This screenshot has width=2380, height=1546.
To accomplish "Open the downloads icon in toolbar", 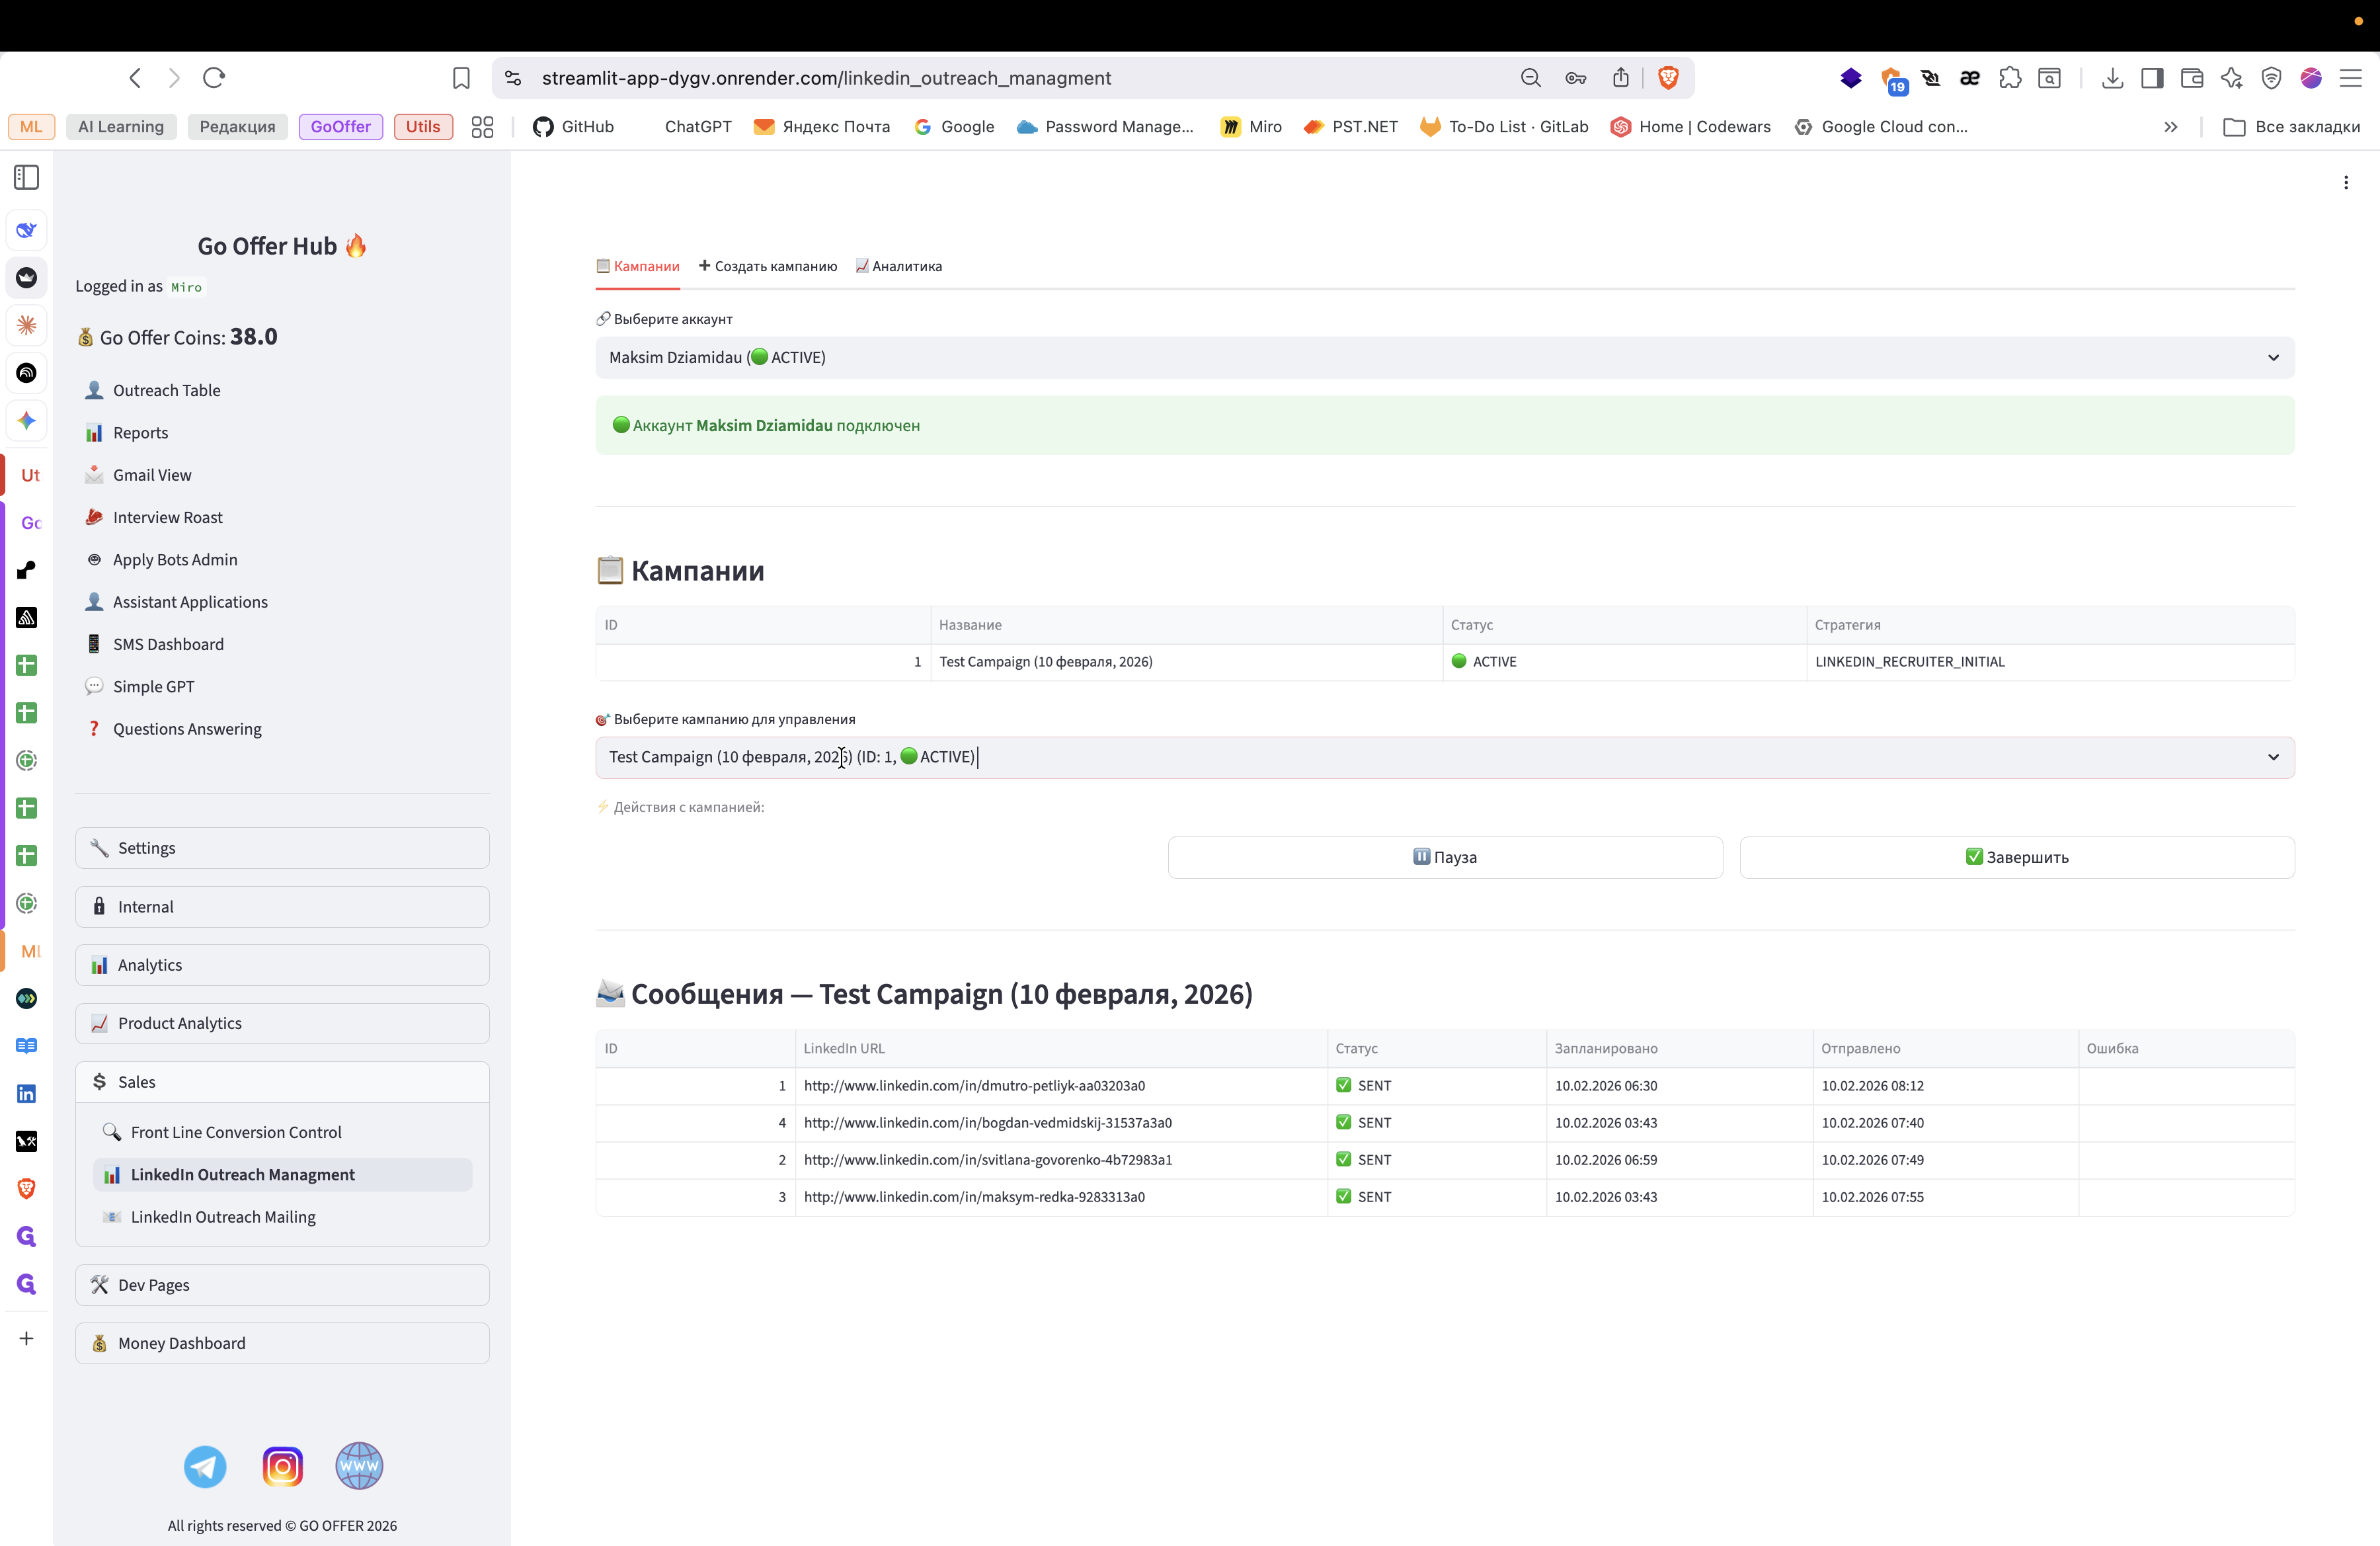I will [x=2112, y=78].
